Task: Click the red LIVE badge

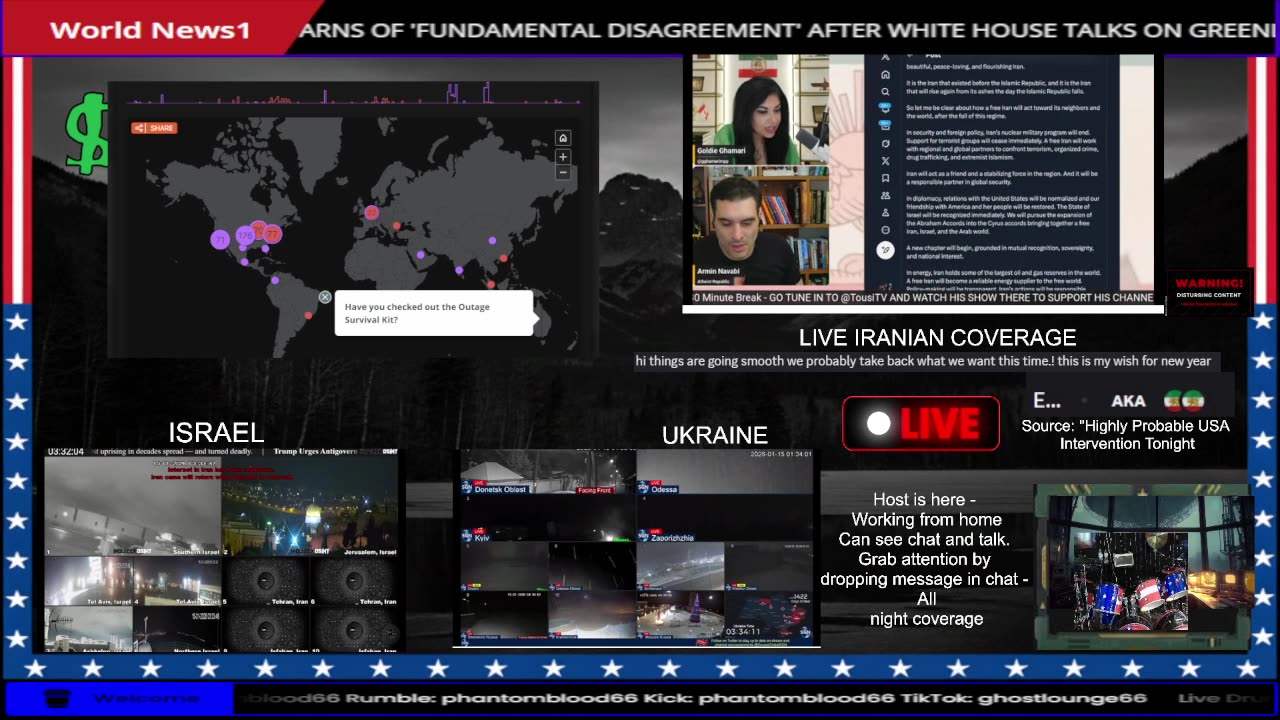Action: (921, 424)
